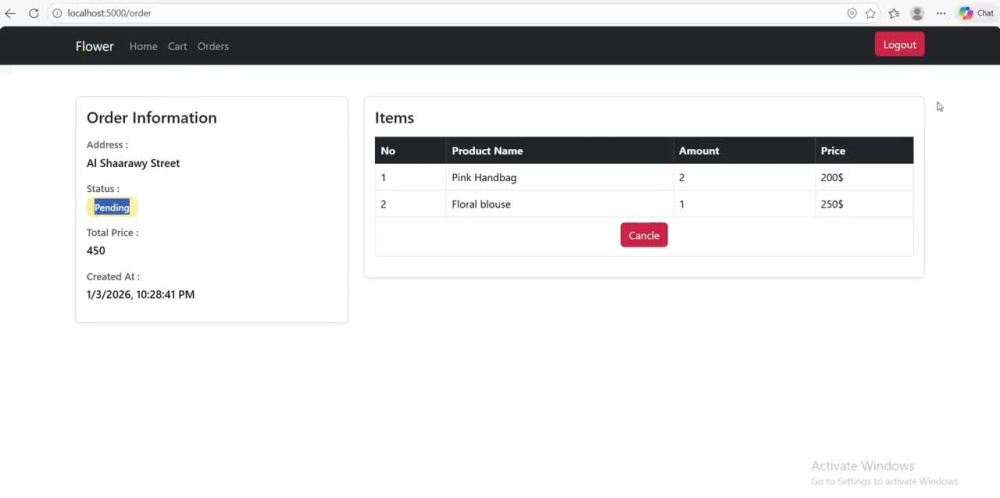Screen dimensions: 1000x498
Task: Click the Product Name column header
Action: coord(560,150)
